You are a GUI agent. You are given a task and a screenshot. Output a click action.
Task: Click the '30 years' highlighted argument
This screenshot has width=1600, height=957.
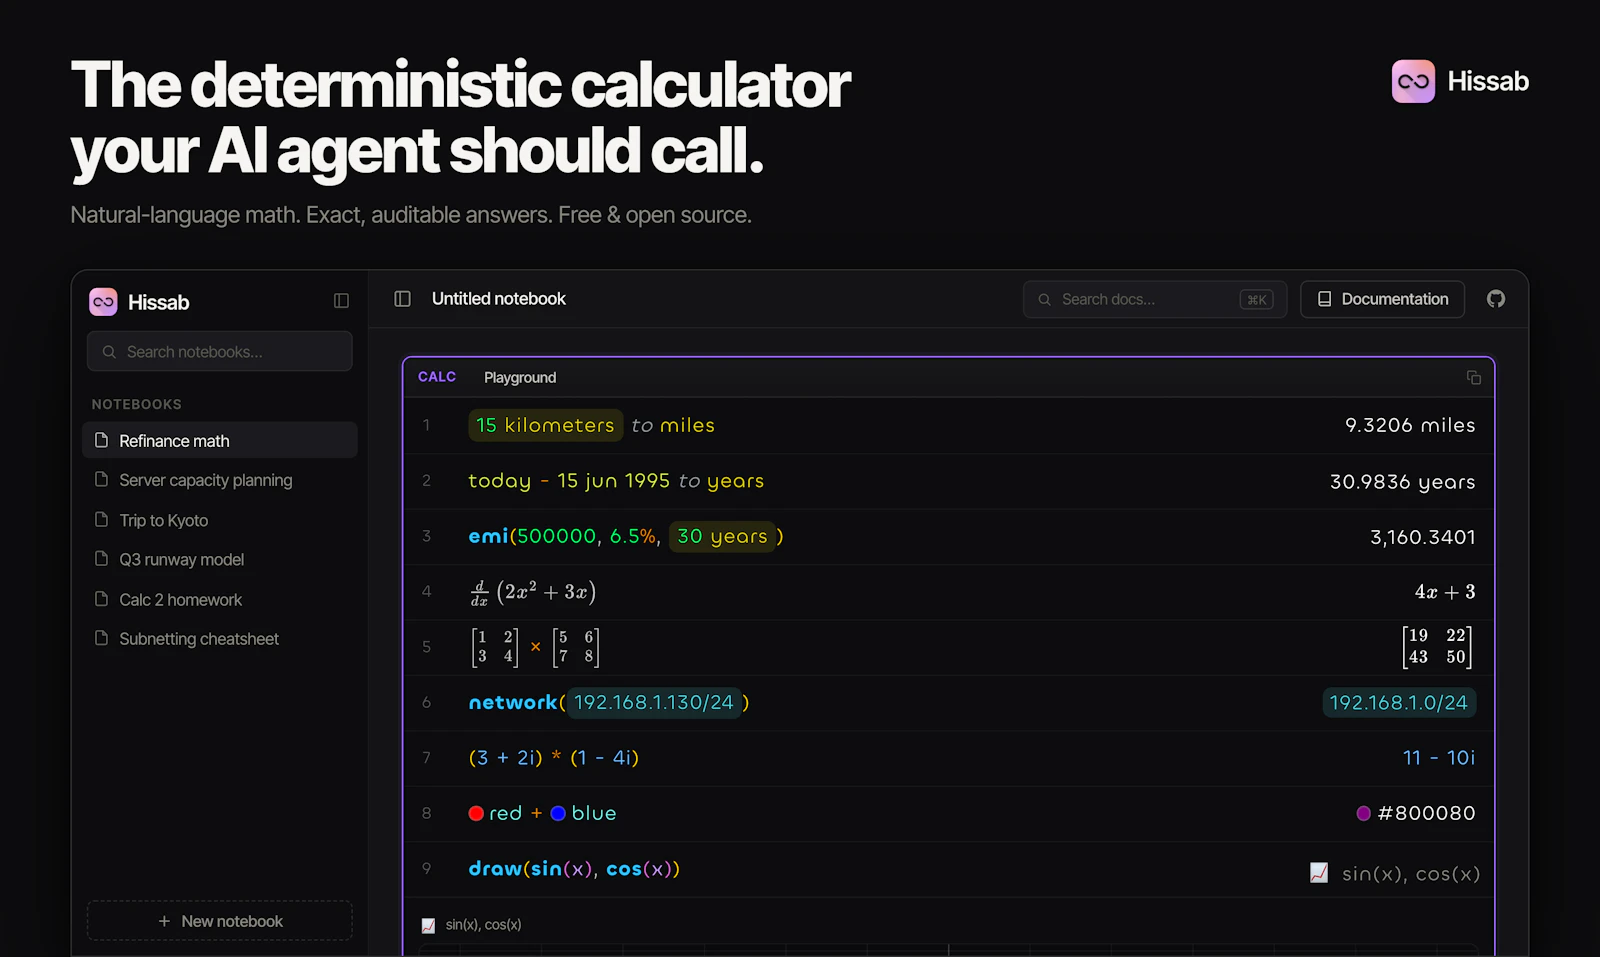point(722,536)
